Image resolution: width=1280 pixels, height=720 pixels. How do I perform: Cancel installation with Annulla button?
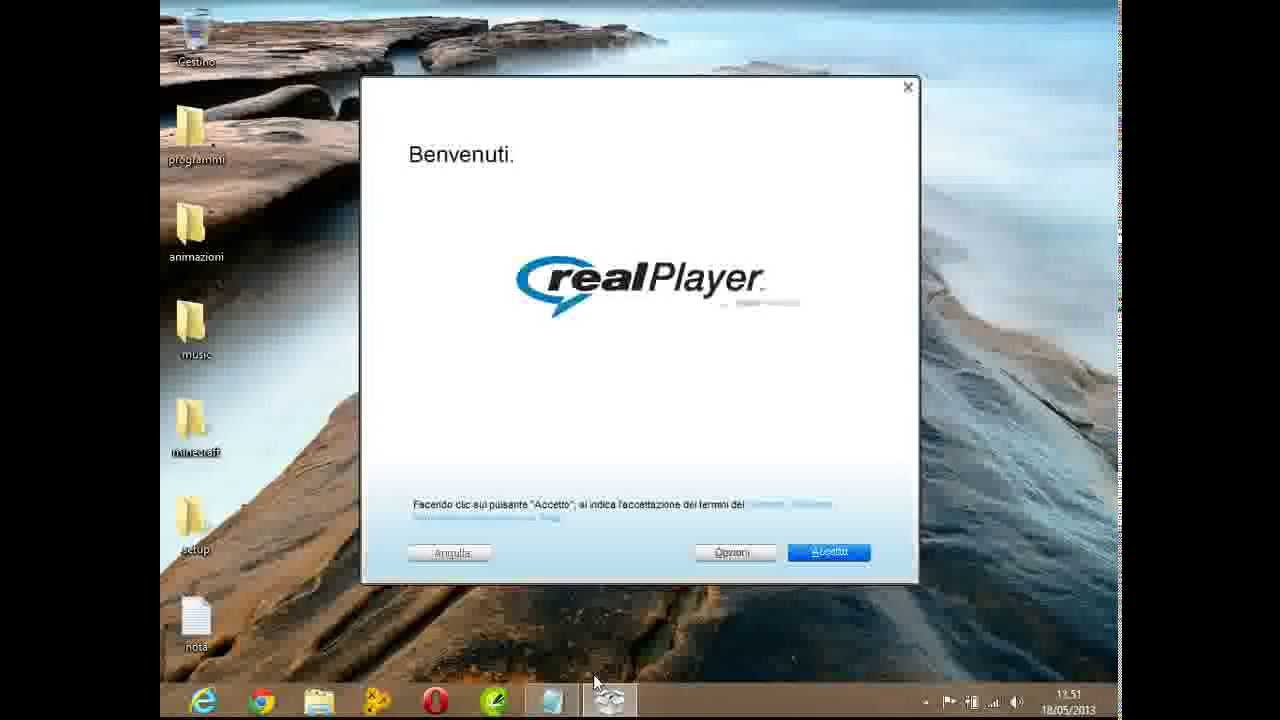point(449,552)
